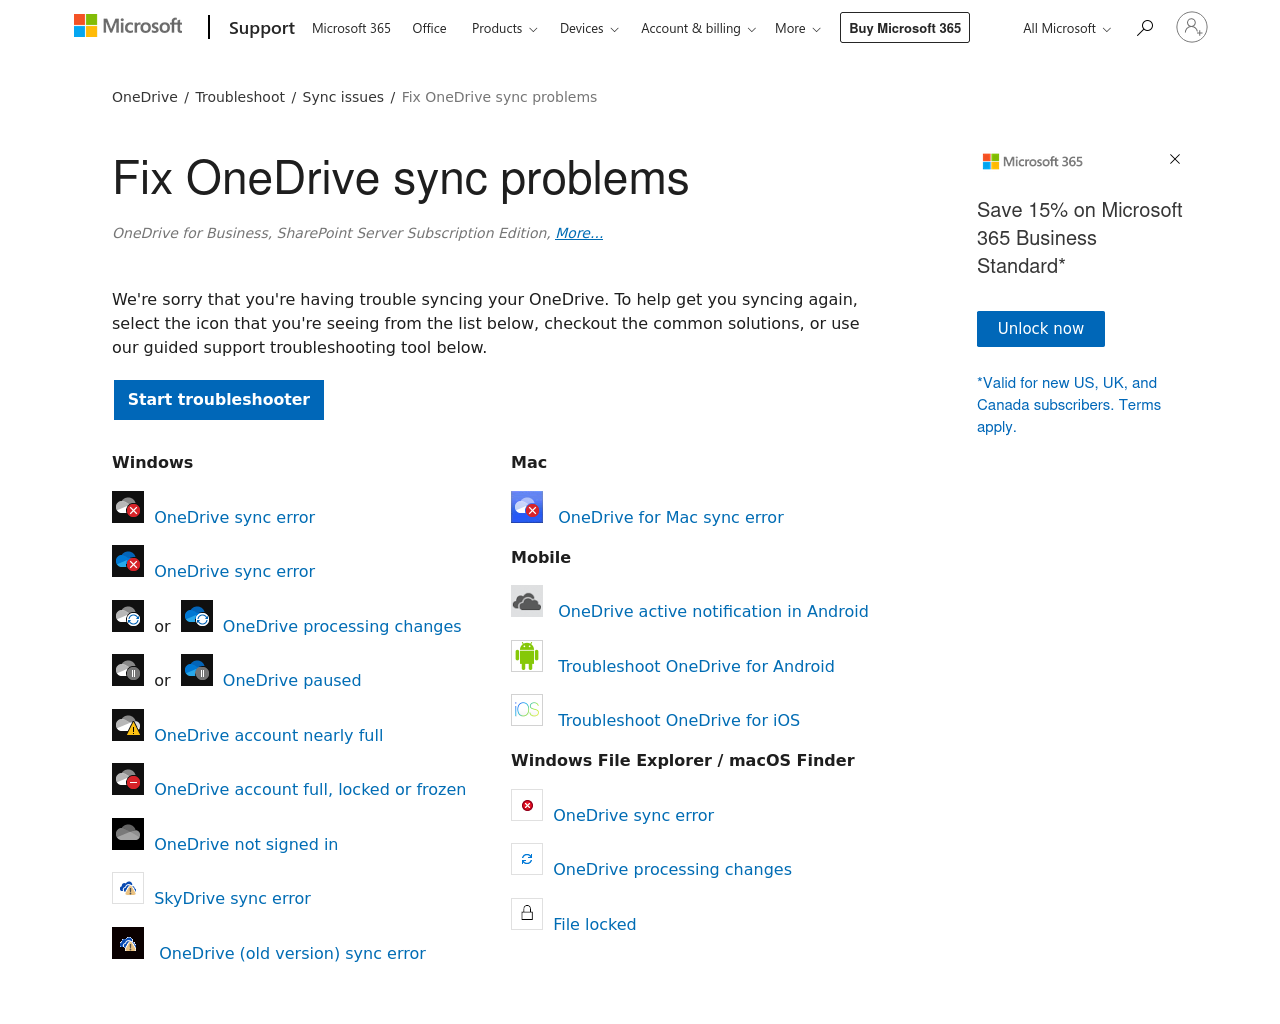This screenshot has height=1024, width=1280.
Task: Click File Explorer red X sync error icon
Action: [x=527, y=805]
